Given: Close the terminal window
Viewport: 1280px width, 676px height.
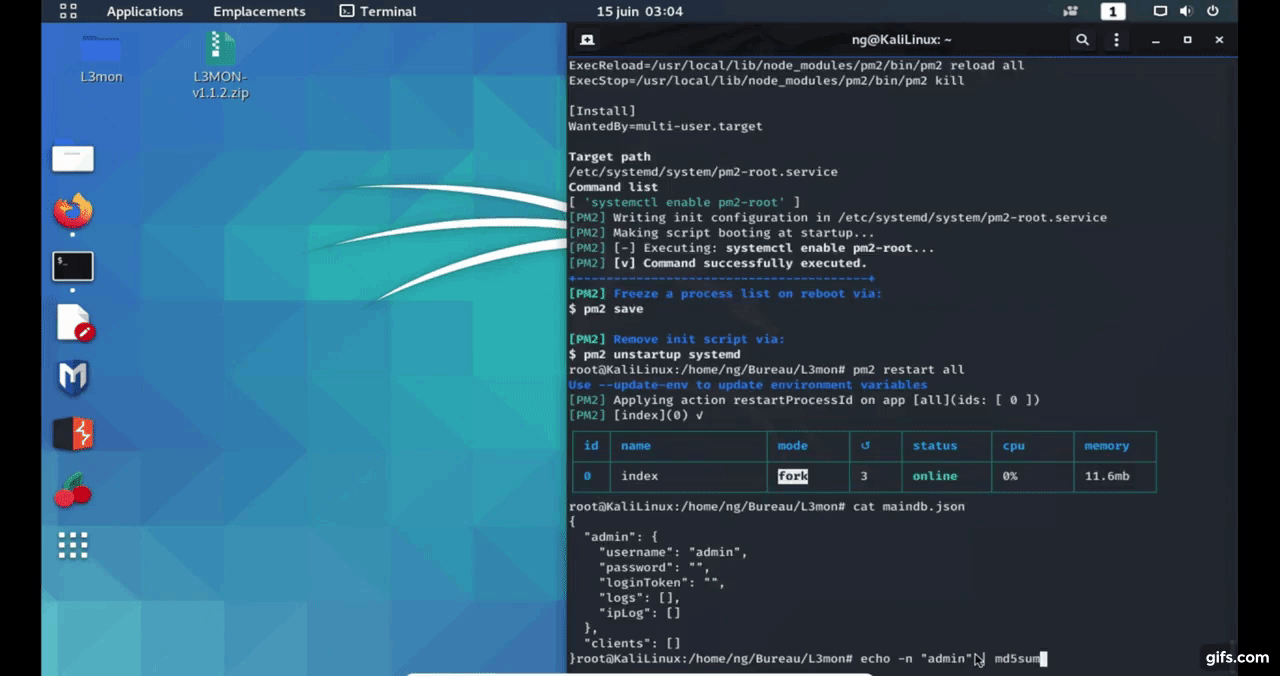Looking at the screenshot, I should tap(1219, 40).
